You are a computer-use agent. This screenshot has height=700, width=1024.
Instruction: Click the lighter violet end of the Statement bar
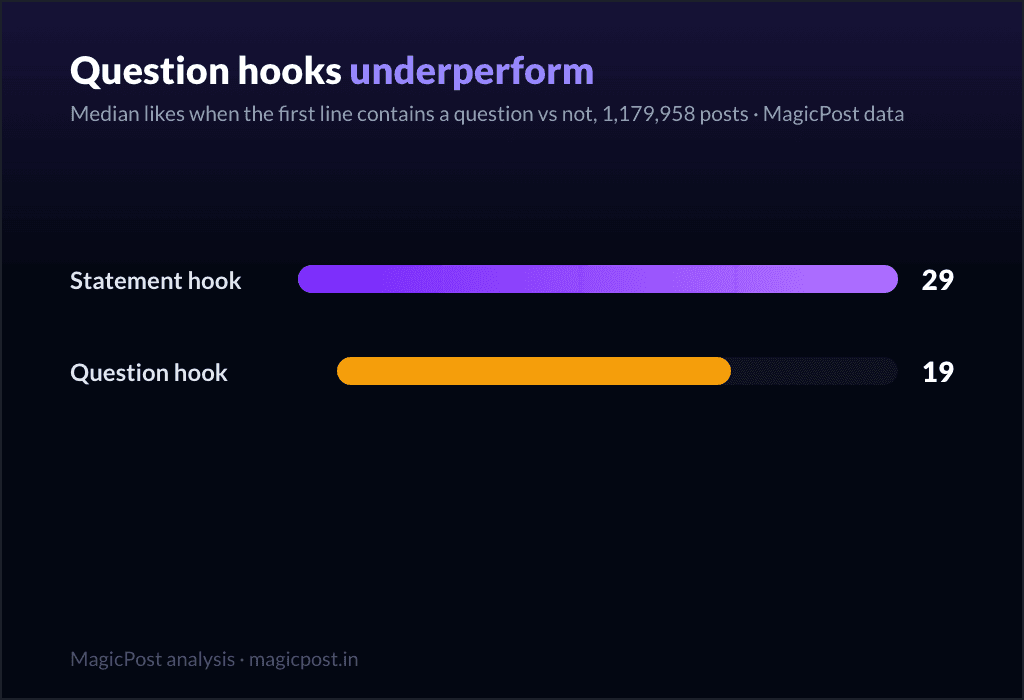point(849,279)
